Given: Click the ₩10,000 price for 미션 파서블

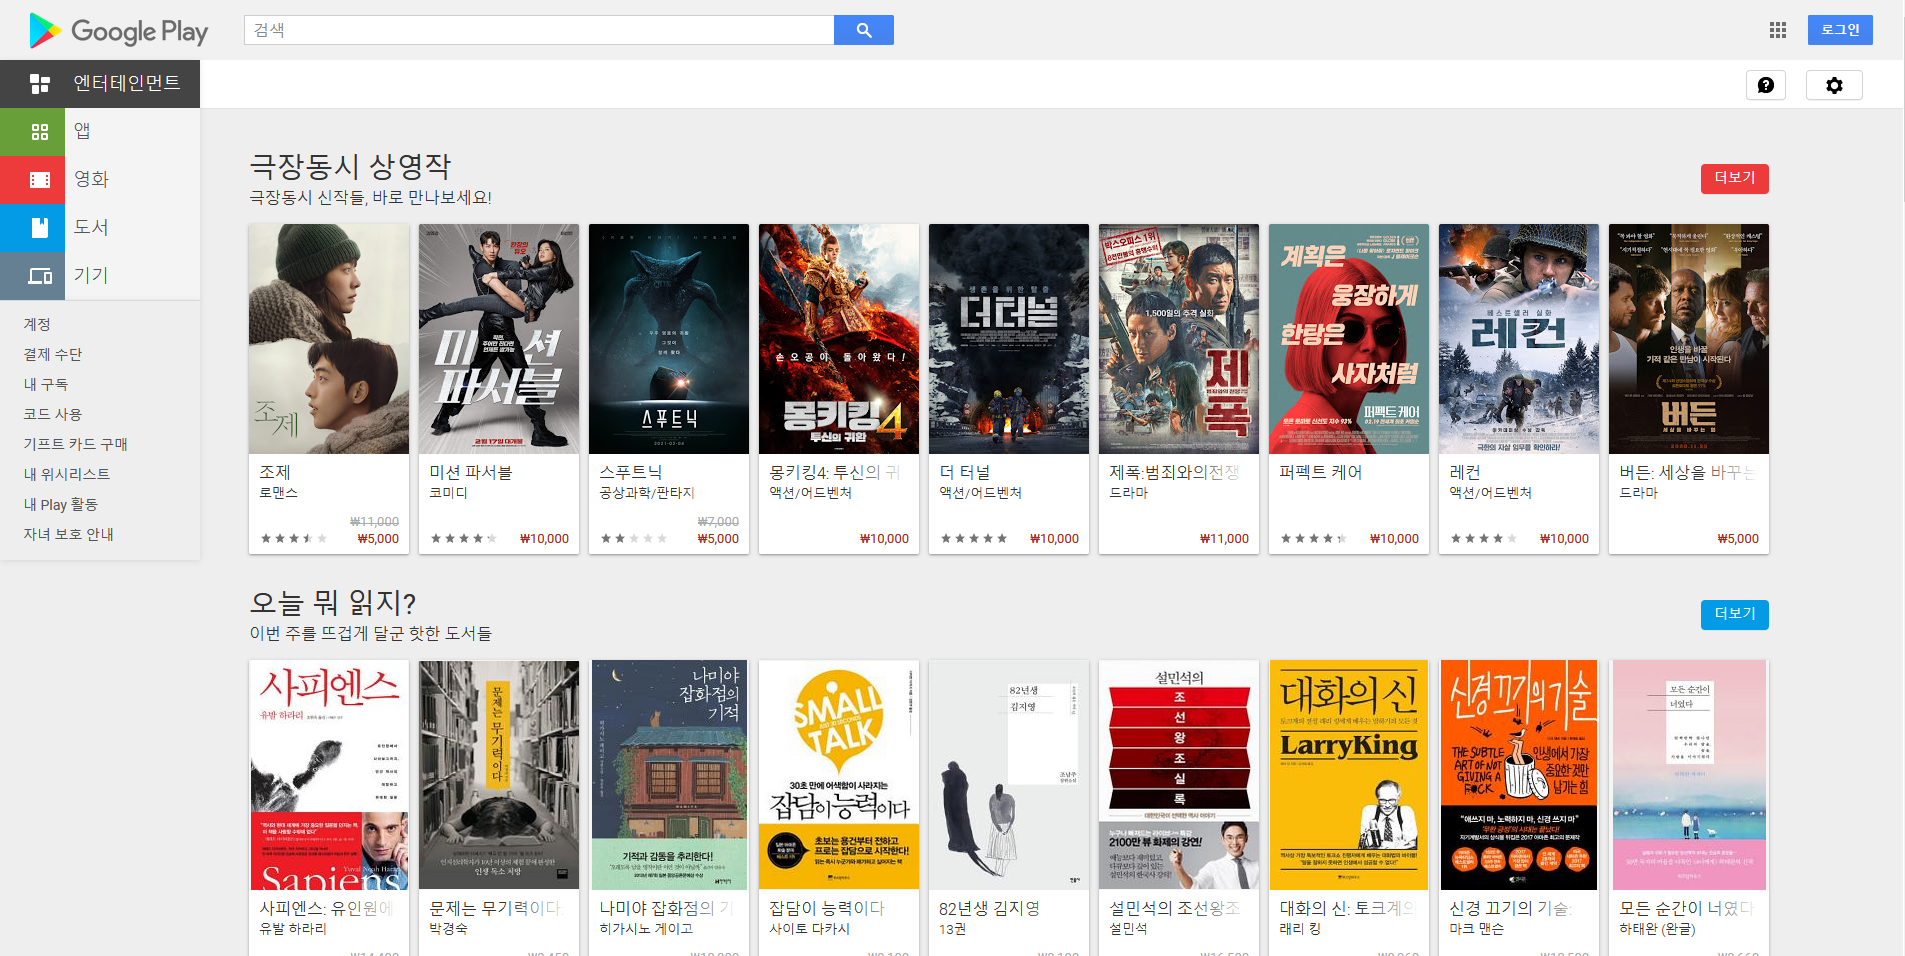Looking at the screenshot, I should tap(544, 538).
